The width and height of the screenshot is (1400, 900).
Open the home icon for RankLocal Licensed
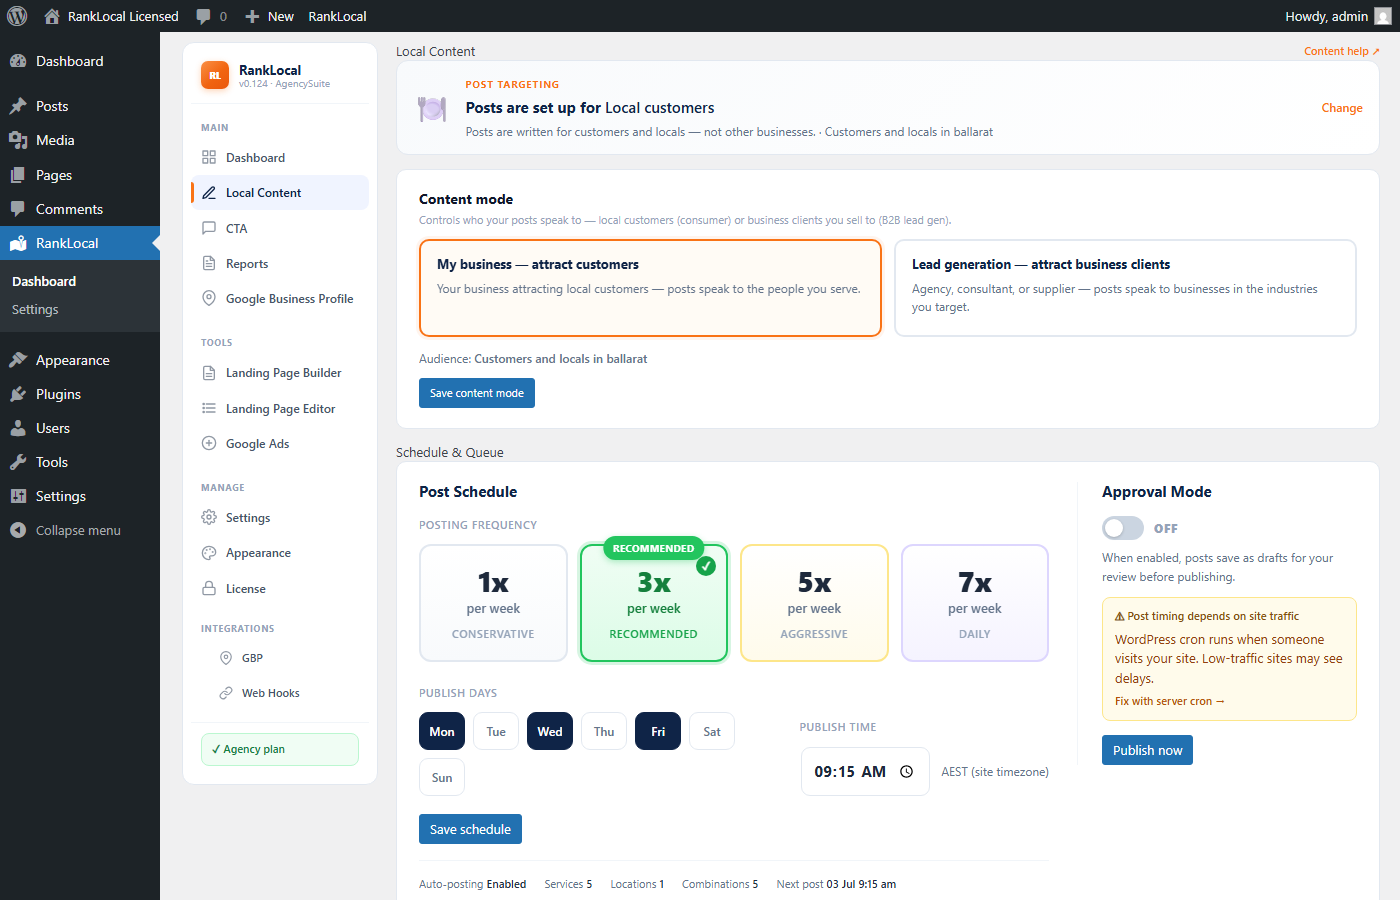[x=52, y=16]
